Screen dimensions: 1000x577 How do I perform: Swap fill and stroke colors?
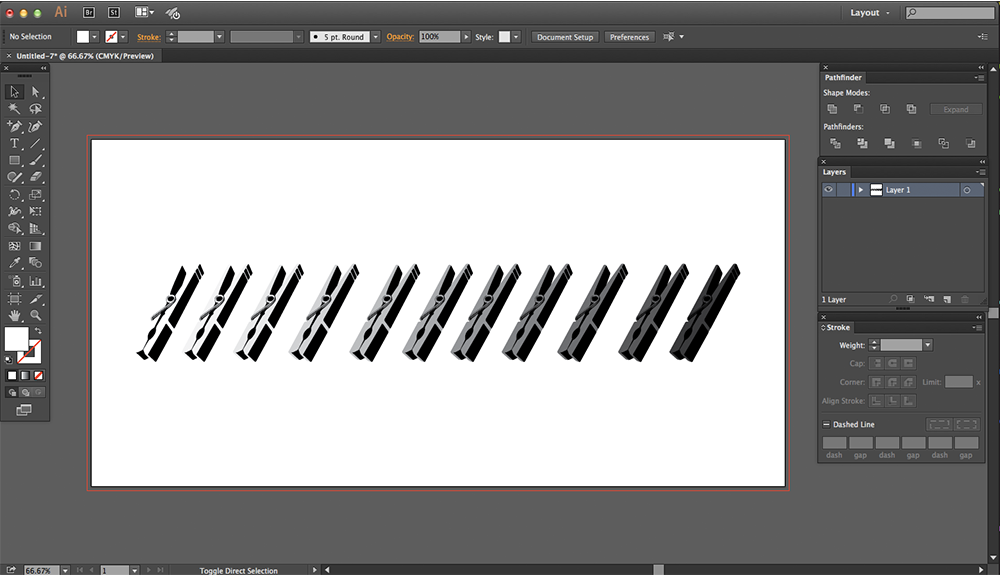[x=38, y=331]
